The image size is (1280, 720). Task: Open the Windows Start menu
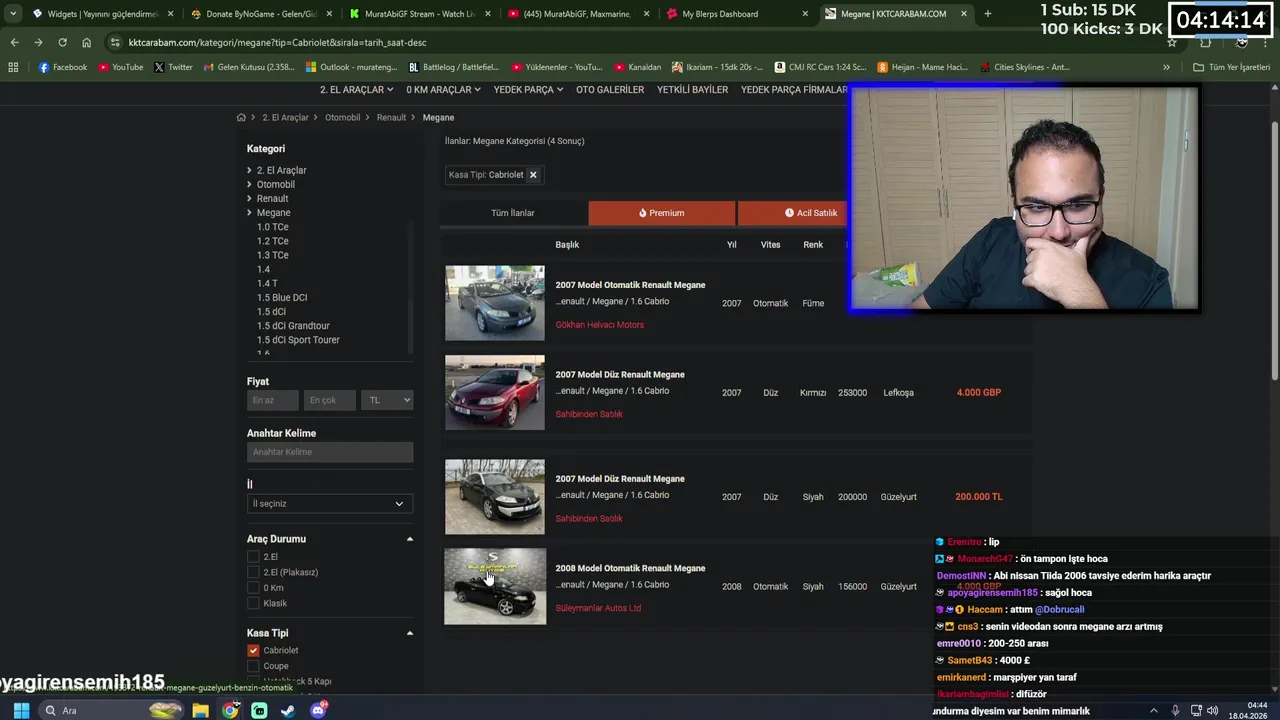(21, 710)
